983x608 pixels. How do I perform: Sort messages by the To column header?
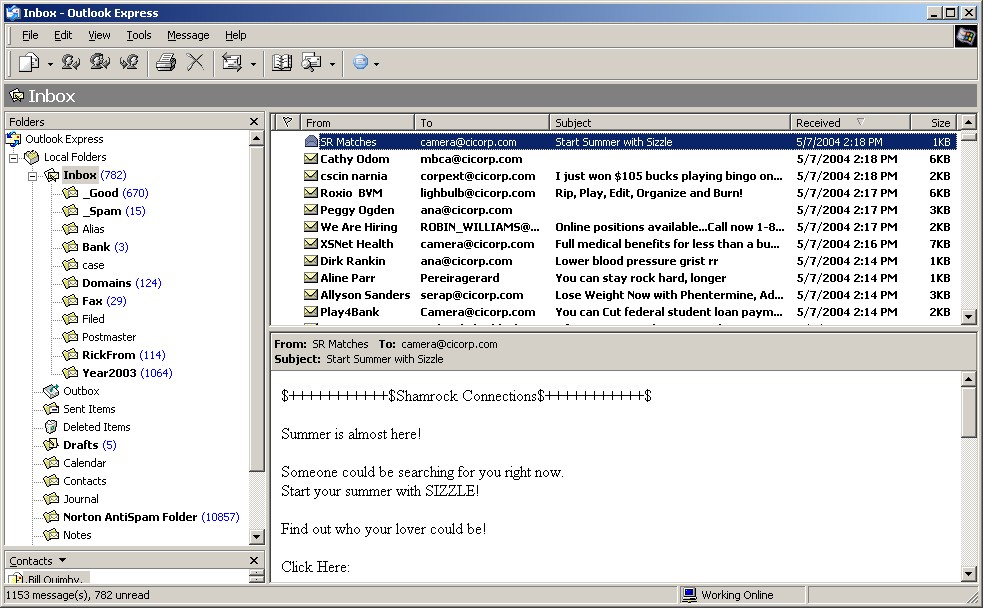click(x=481, y=122)
